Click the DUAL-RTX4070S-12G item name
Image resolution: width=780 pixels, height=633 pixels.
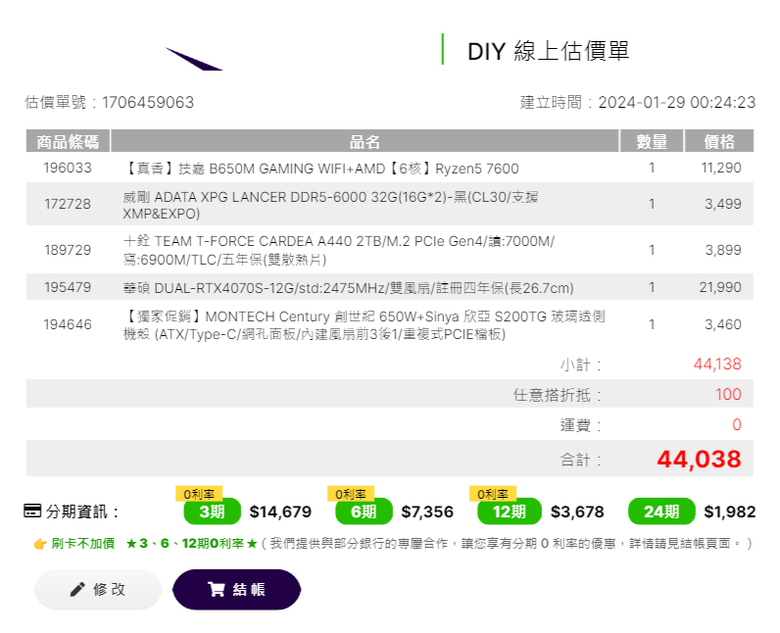coord(348,288)
